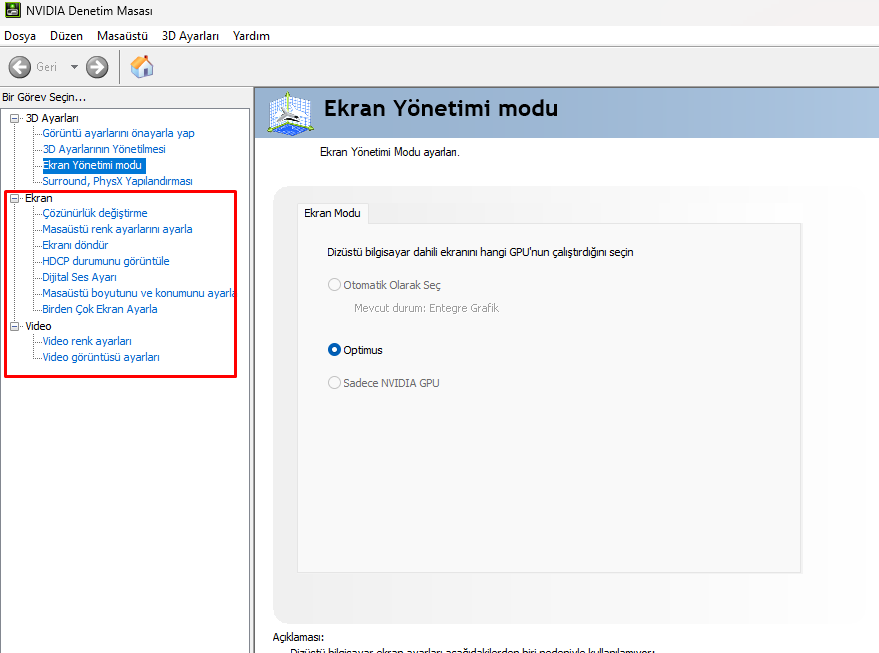Screen dimensions: 879x653
Task: Open 3D Ayarlarının Yönetilmesi
Action: click(104, 149)
